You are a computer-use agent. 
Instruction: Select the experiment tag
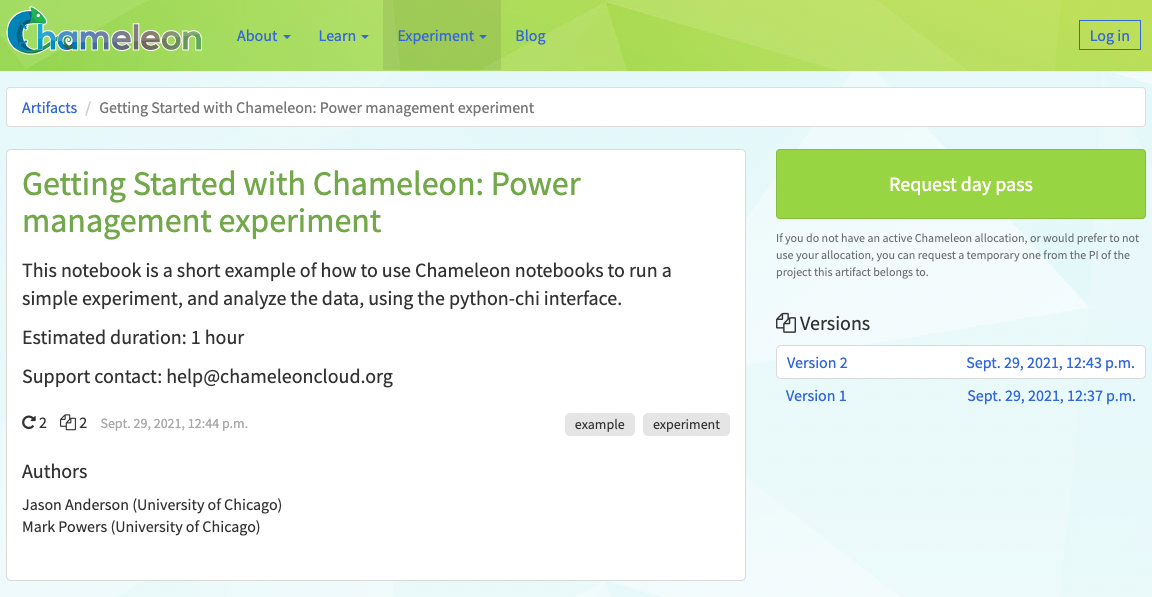click(686, 424)
